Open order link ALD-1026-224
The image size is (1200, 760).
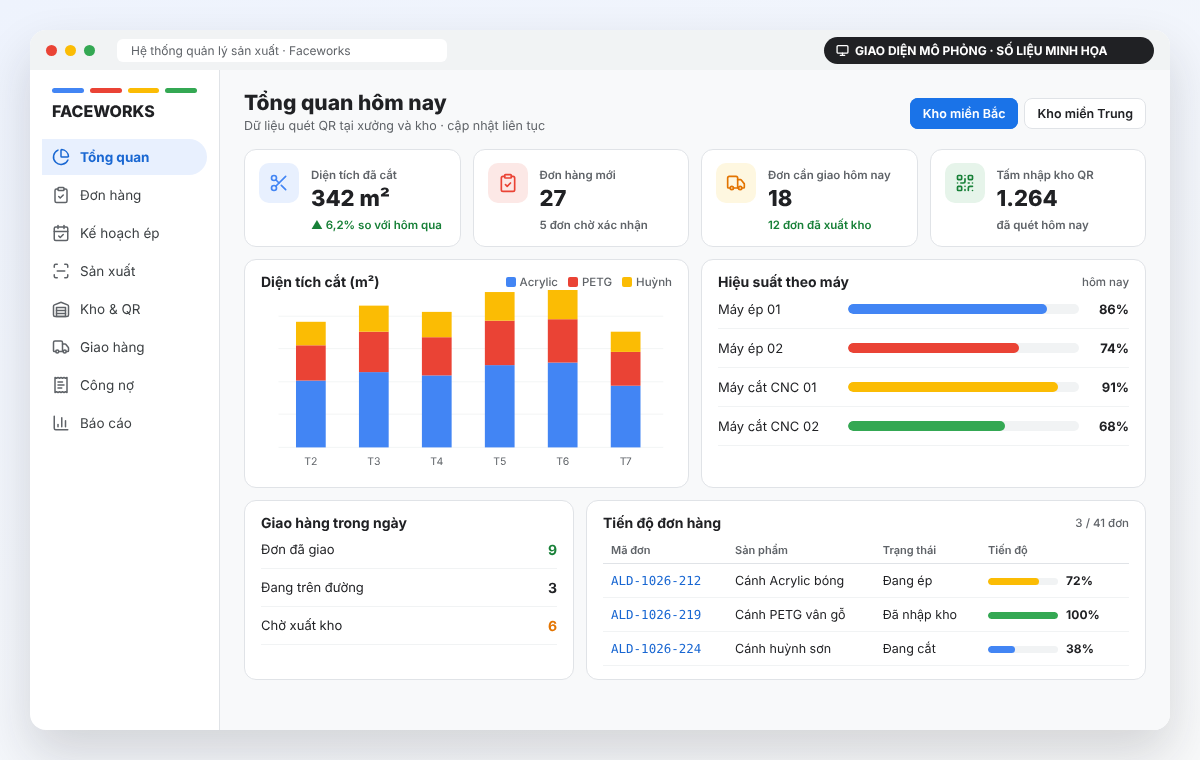pyautogui.click(x=656, y=649)
